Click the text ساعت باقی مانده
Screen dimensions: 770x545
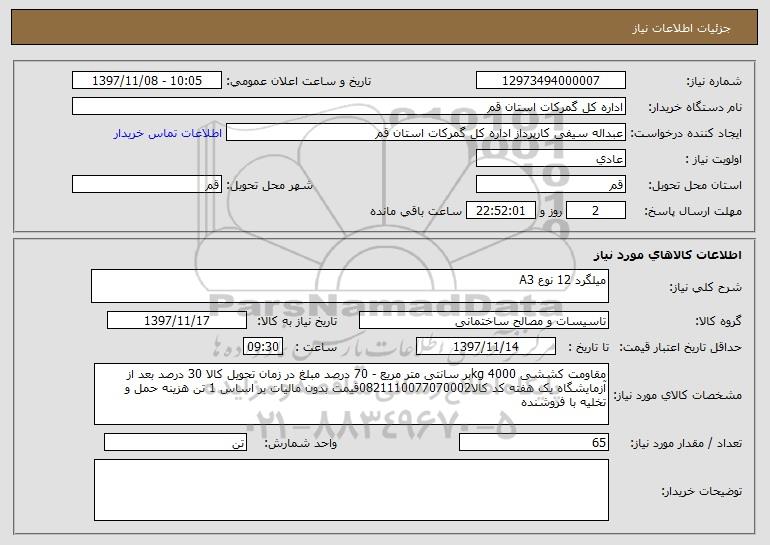click(415, 211)
